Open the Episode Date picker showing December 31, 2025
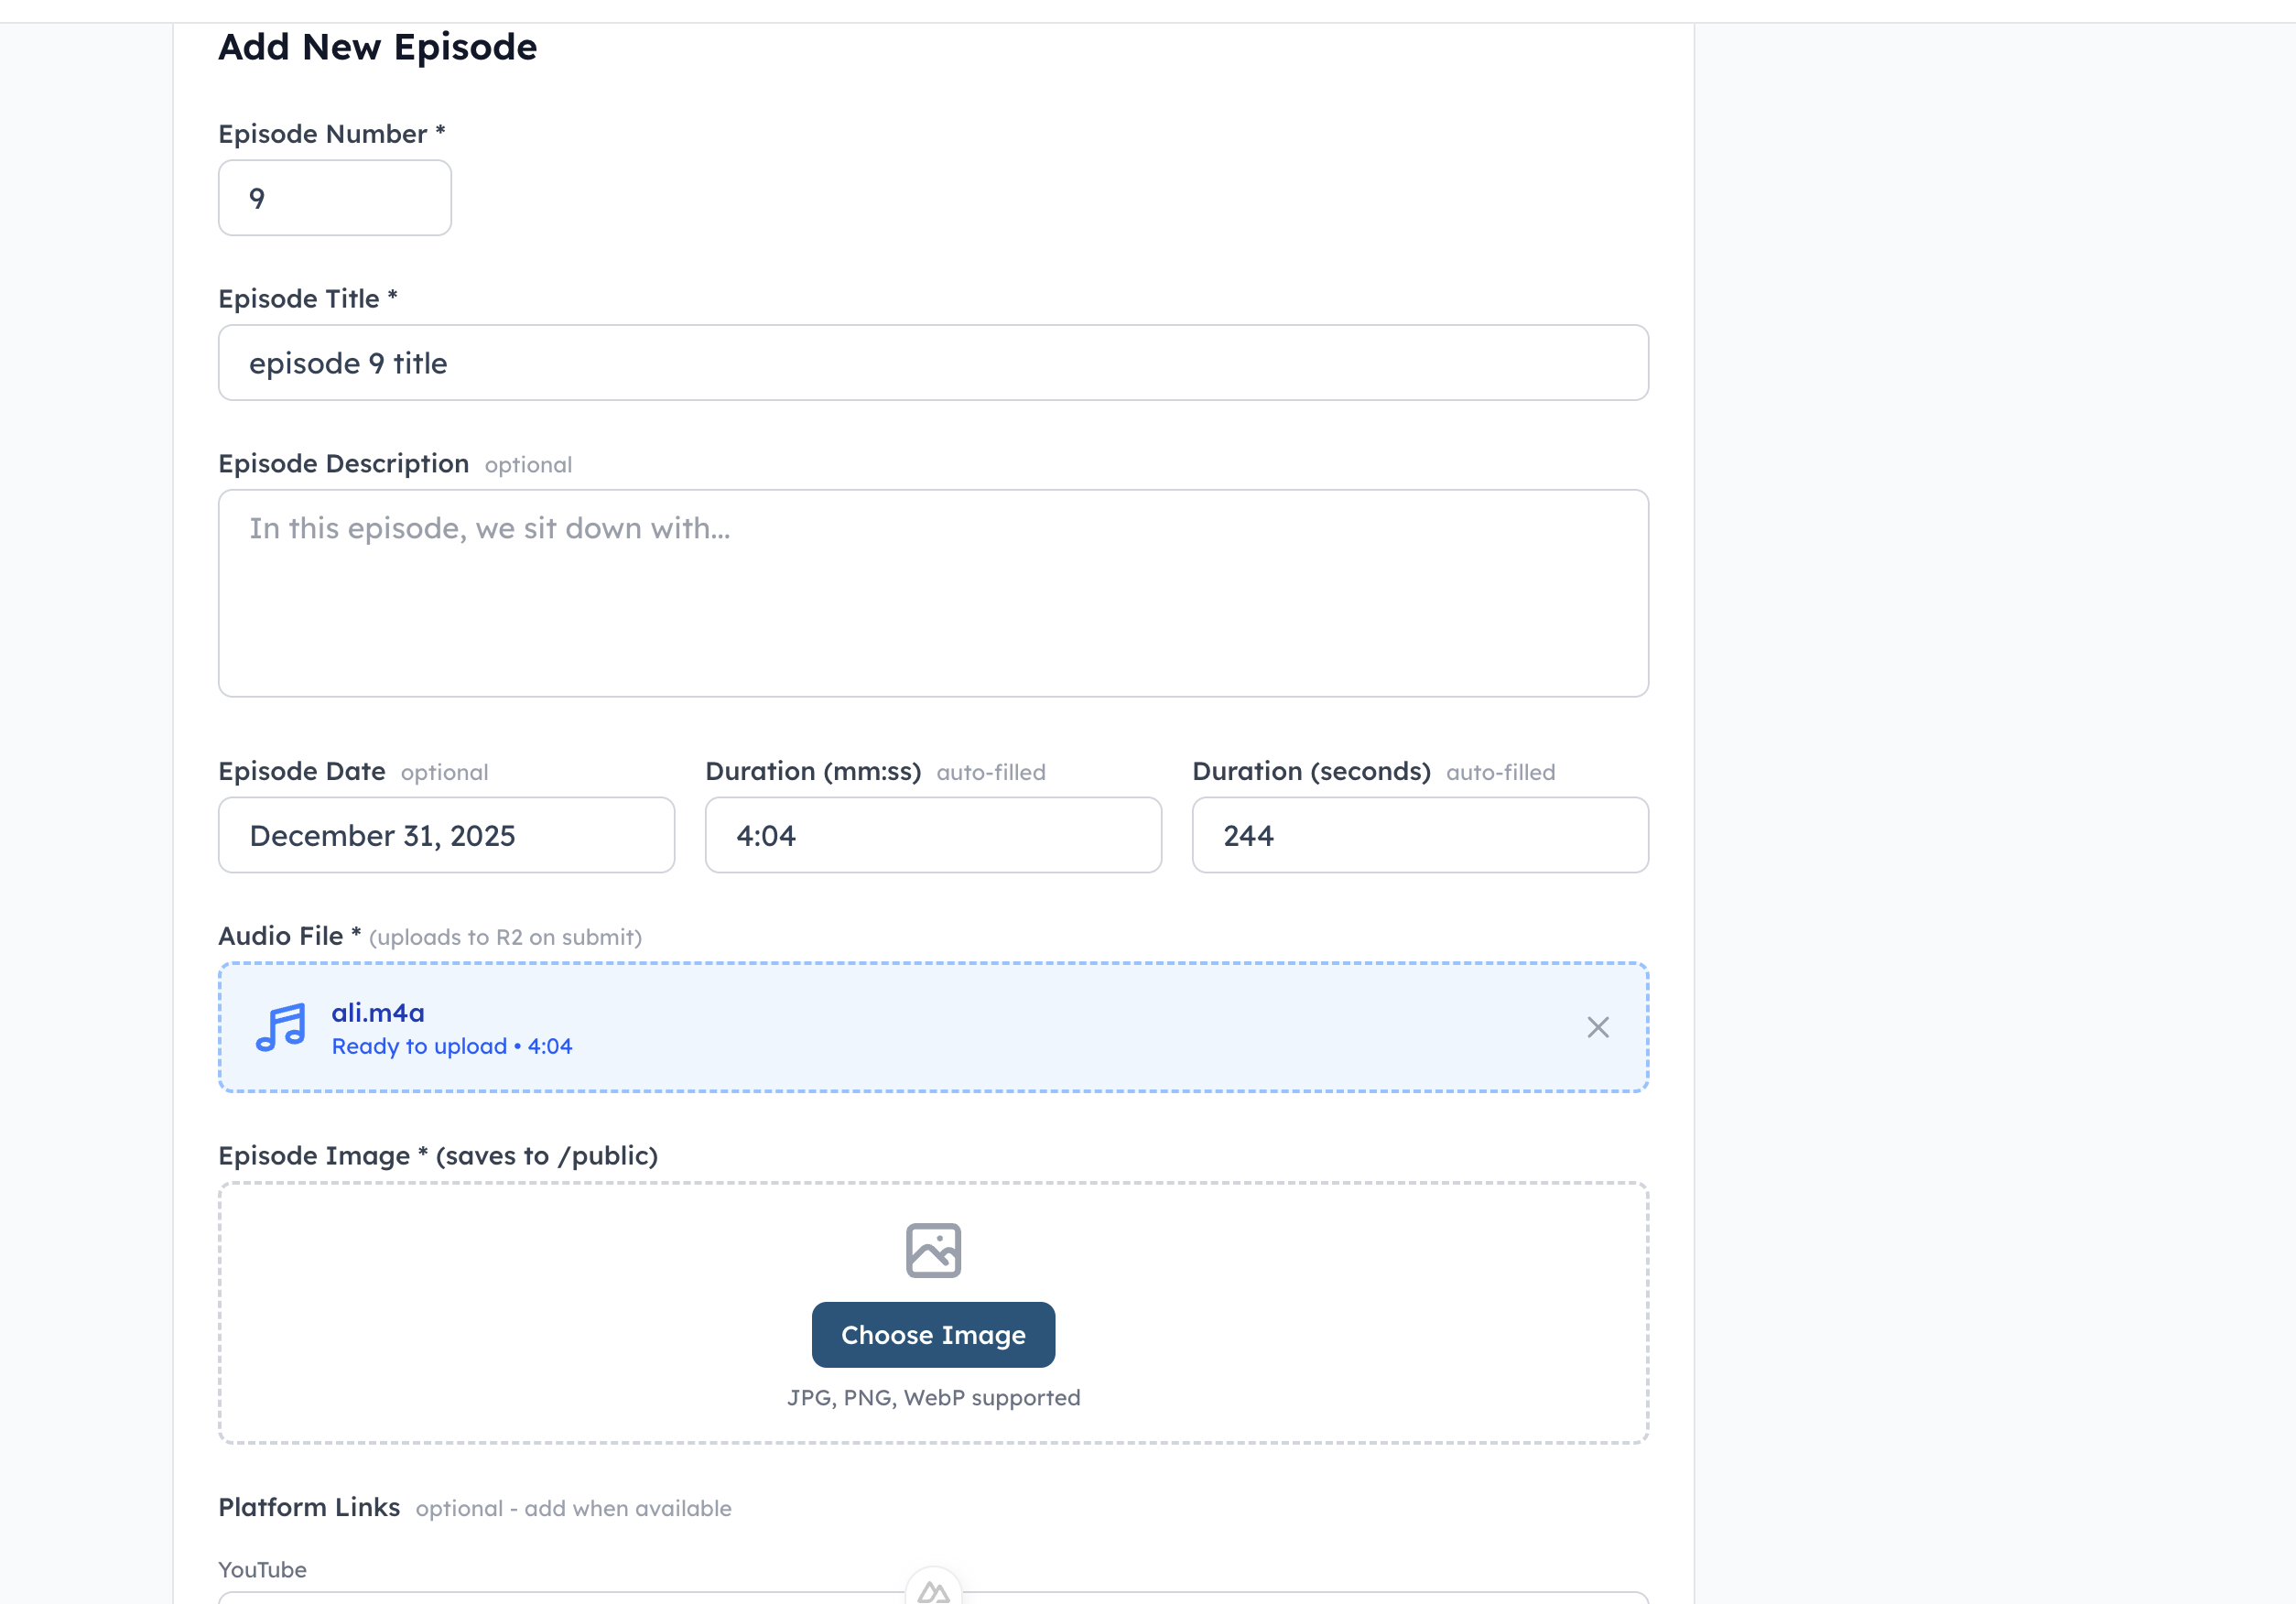This screenshot has height=1604, width=2296. (446, 835)
